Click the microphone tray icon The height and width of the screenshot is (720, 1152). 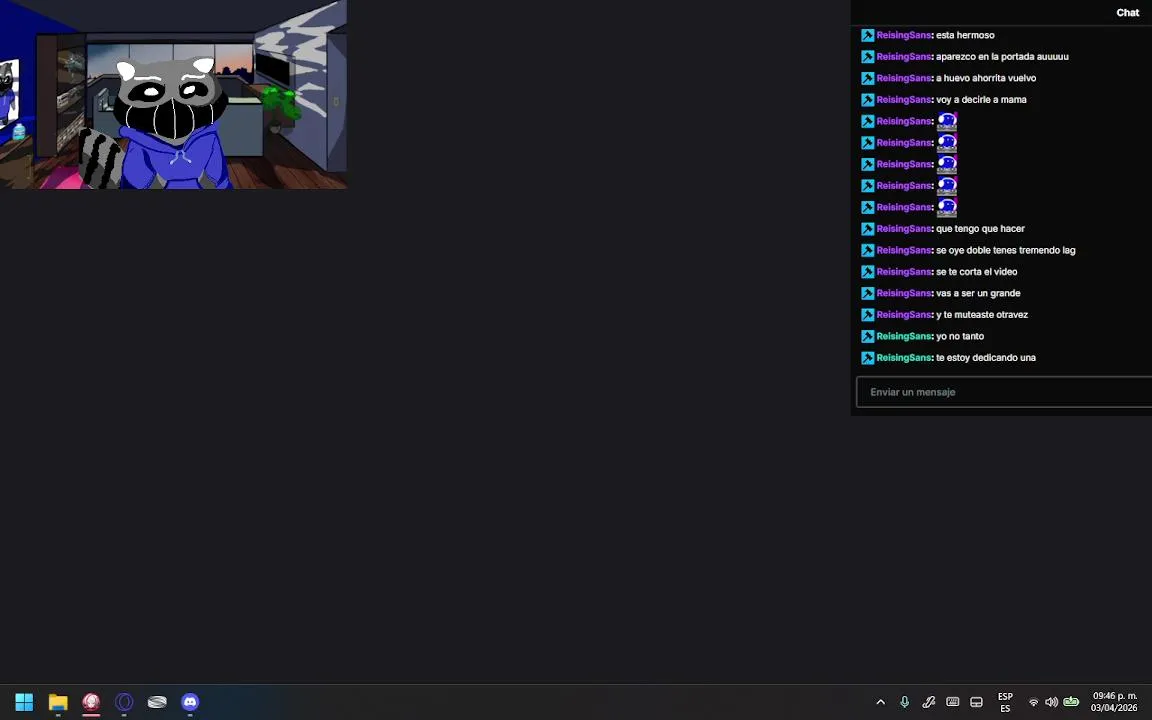click(904, 702)
